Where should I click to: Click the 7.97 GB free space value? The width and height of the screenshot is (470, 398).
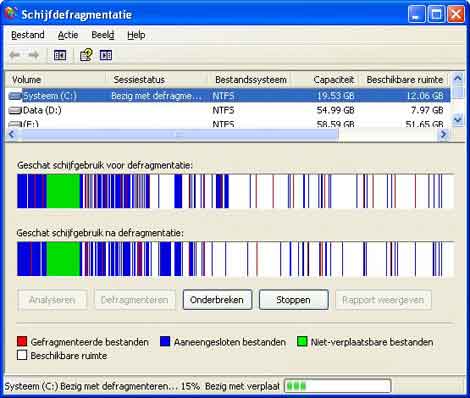tap(427, 110)
